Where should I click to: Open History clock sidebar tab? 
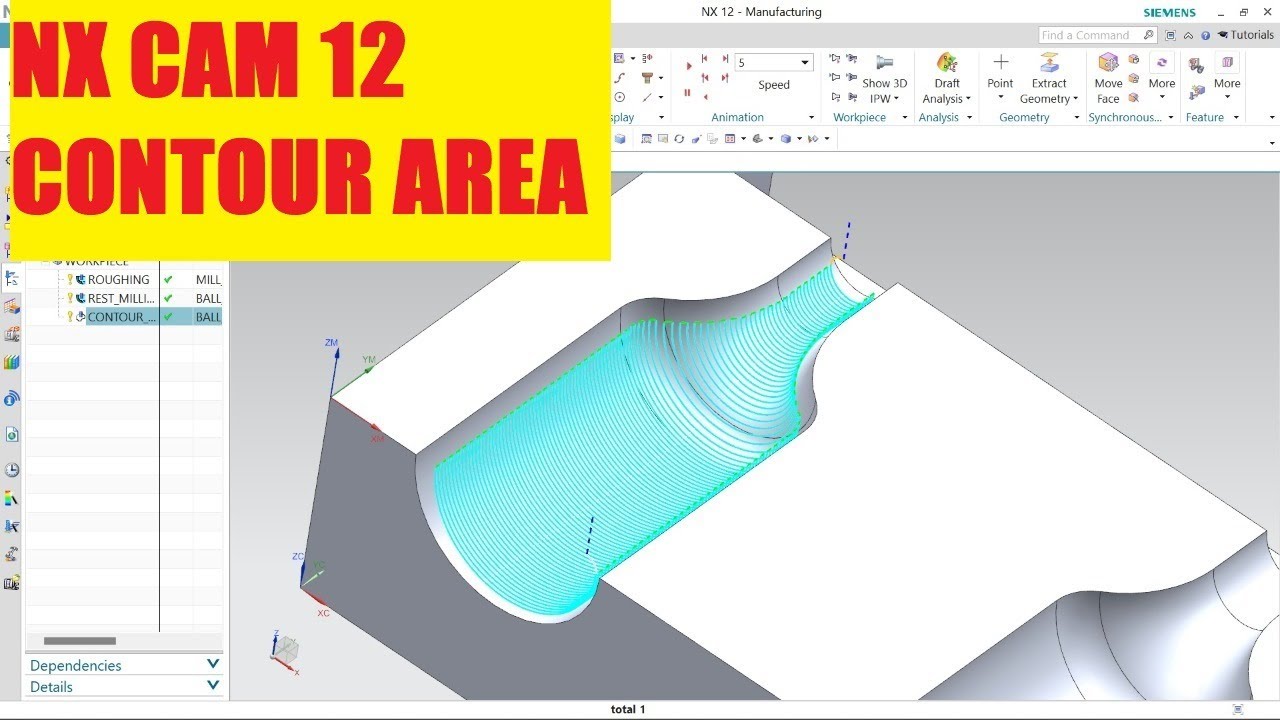point(11,470)
